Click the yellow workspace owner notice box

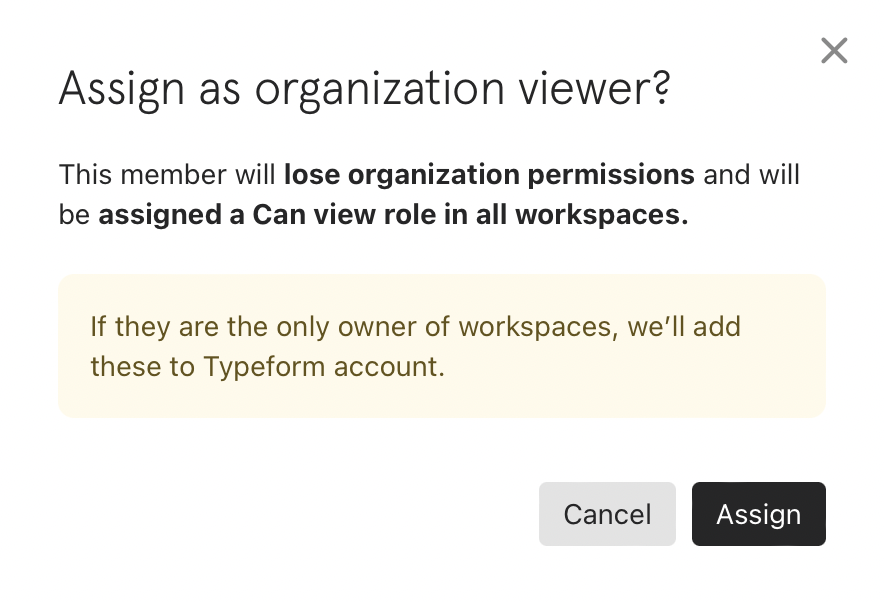click(441, 346)
